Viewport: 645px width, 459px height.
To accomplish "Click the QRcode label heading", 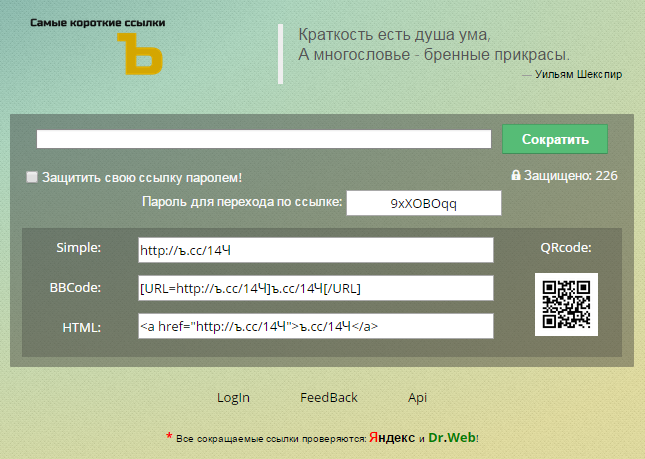I will click(566, 247).
